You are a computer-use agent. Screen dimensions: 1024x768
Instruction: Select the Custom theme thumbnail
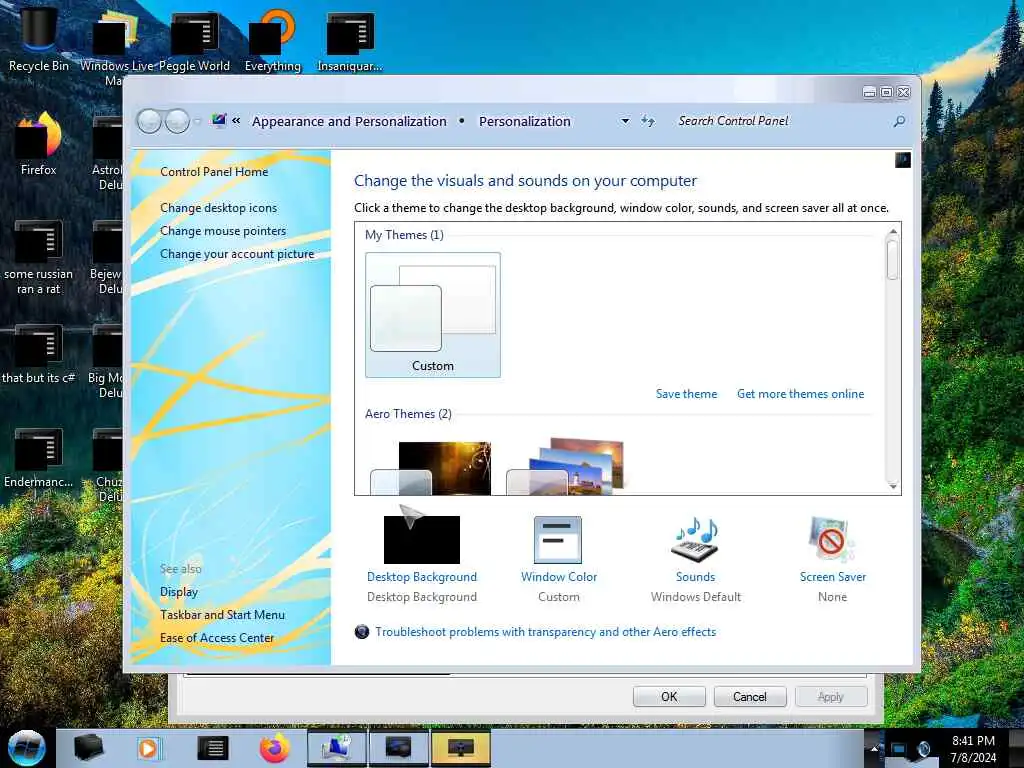pos(433,315)
